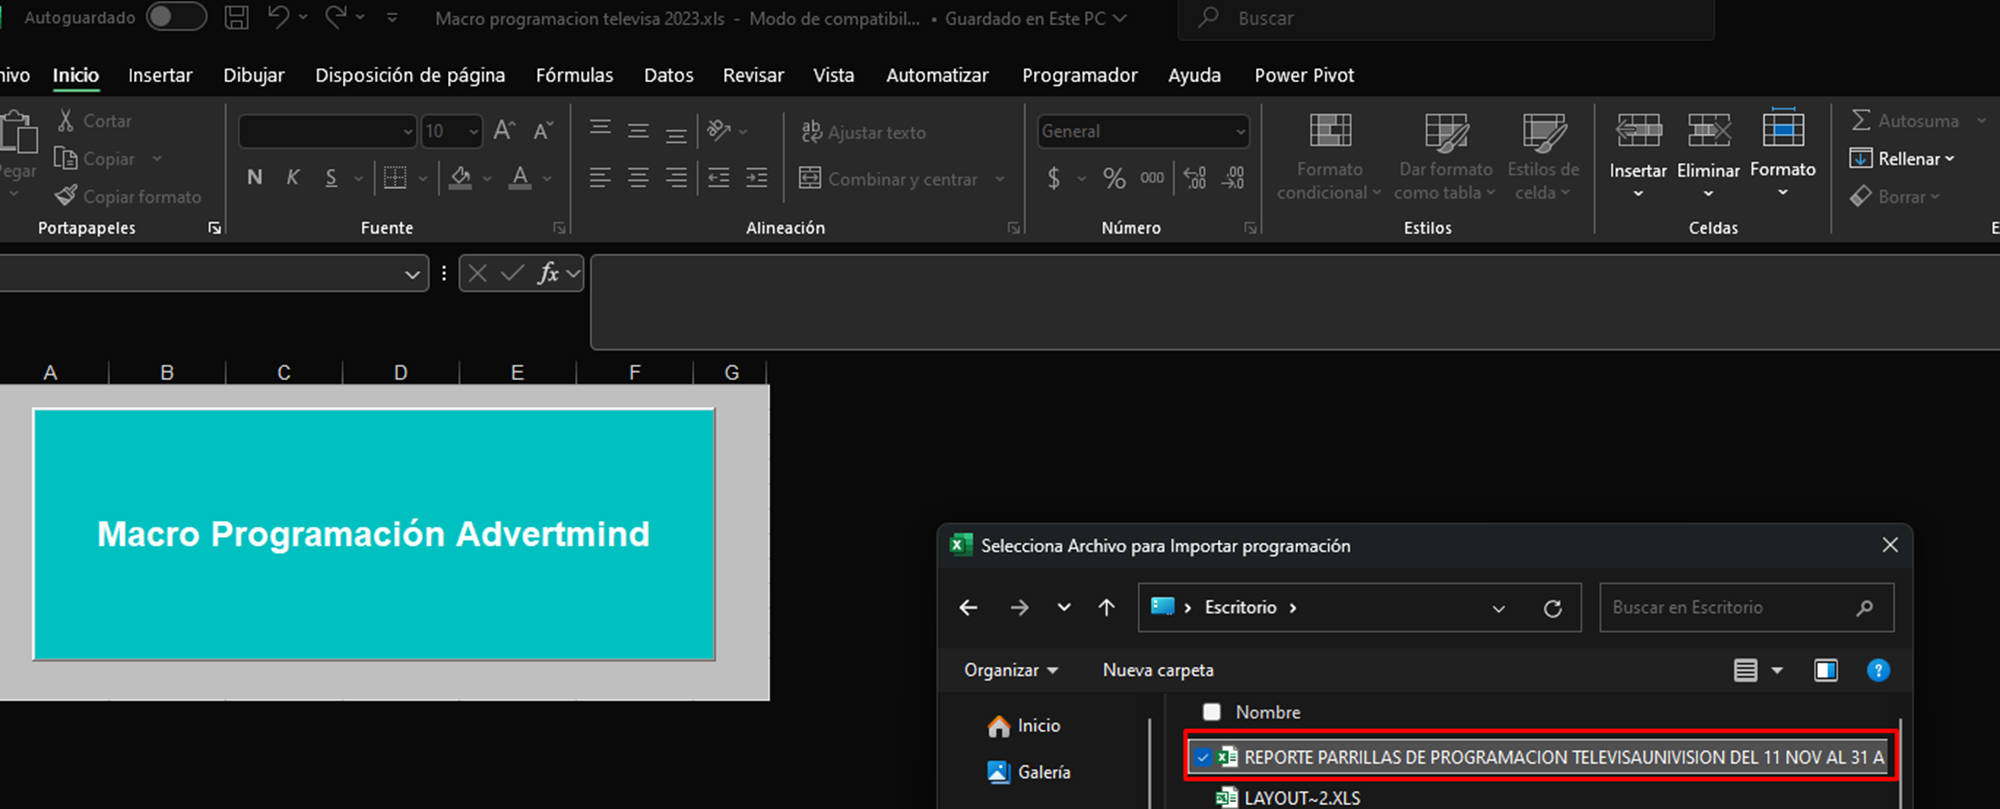Toggle italic K formatting
Image resolution: width=2000 pixels, height=809 pixels.
(x=293, y=178)
